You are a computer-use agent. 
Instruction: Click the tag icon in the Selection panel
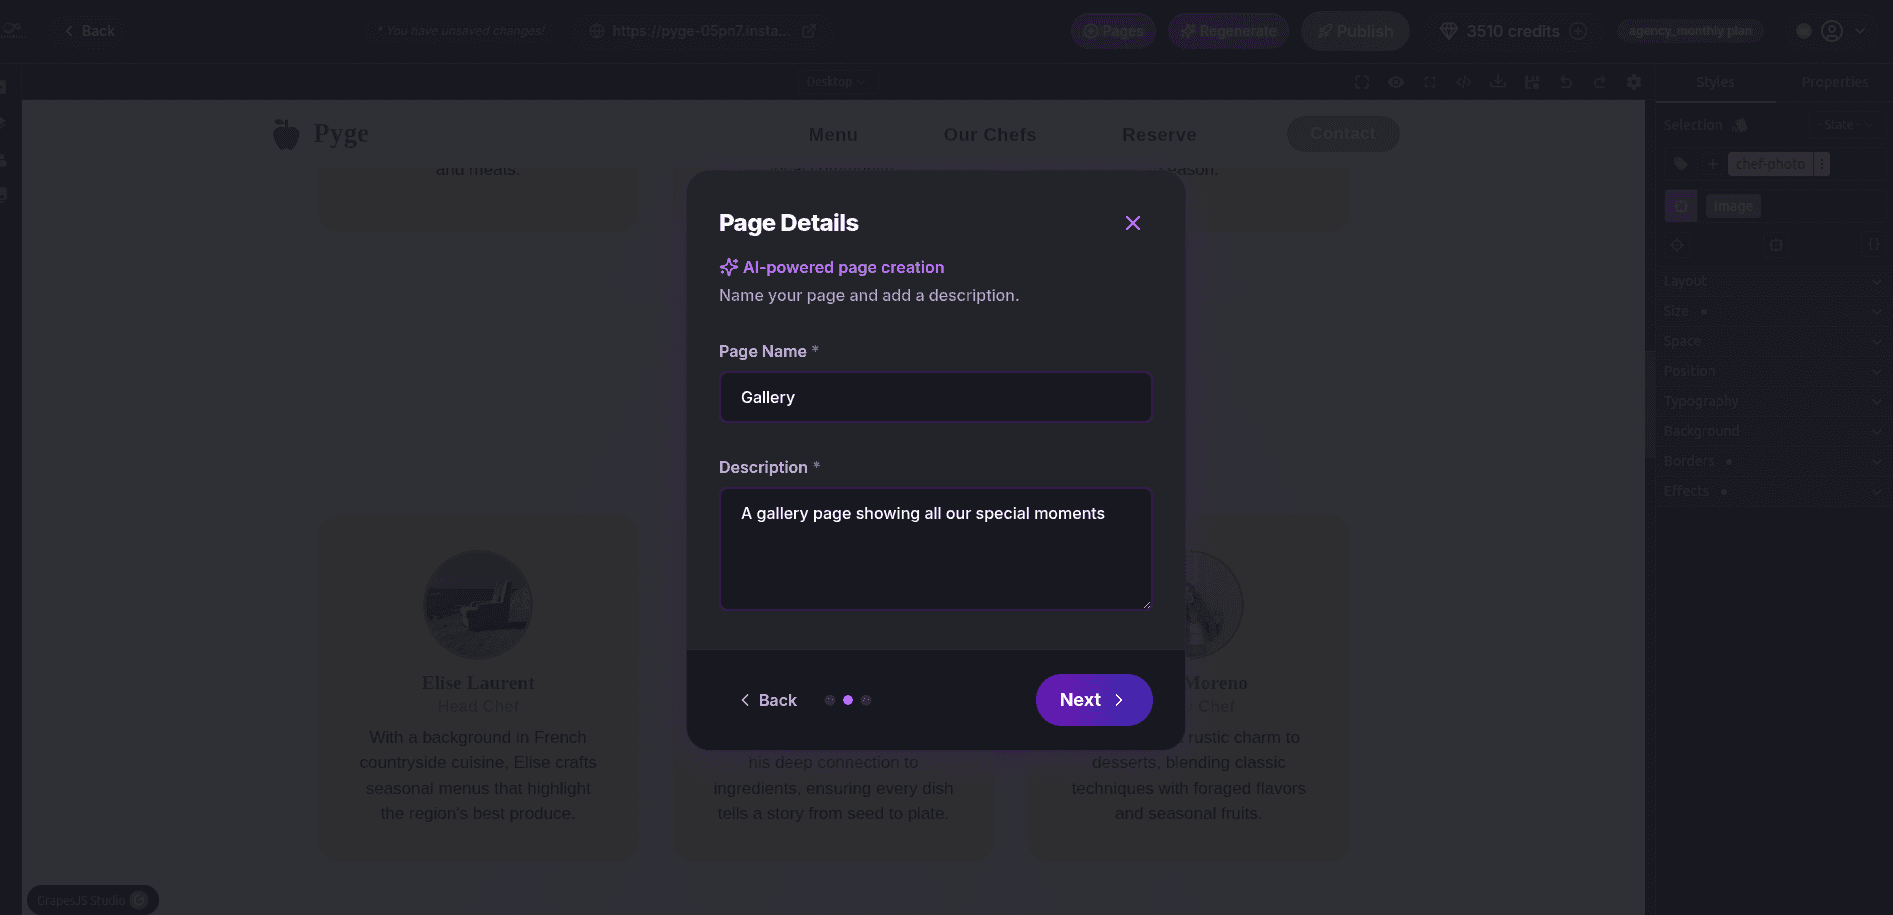1681,164
